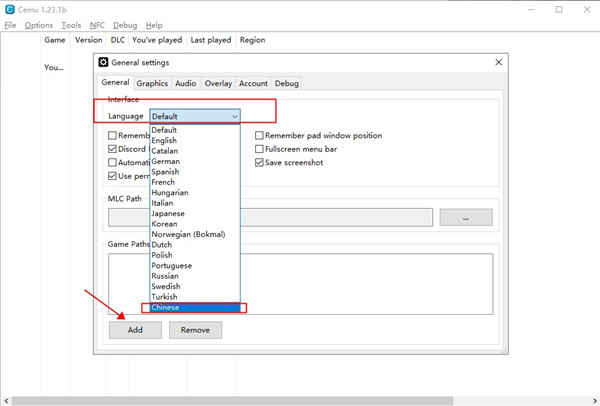Select Italian language option
Screen dimensions: 600x406
point(195,203)
